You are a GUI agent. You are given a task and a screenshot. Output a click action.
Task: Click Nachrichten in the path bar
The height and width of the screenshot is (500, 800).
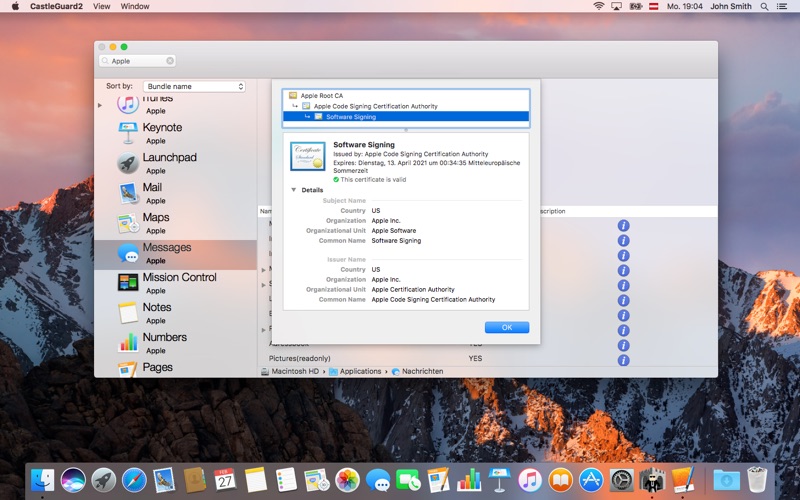click(x=417, y=371)
